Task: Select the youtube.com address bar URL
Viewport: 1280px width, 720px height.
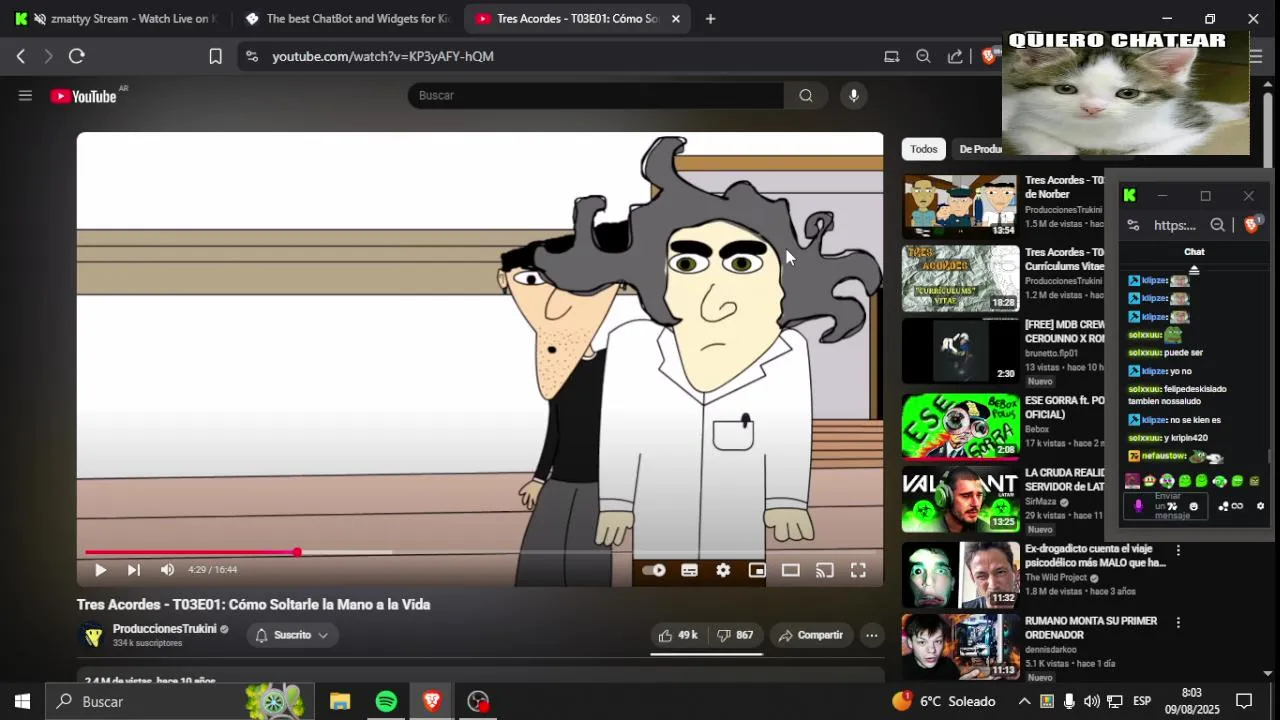Action: pyautogui.click(x=383, y=56)
